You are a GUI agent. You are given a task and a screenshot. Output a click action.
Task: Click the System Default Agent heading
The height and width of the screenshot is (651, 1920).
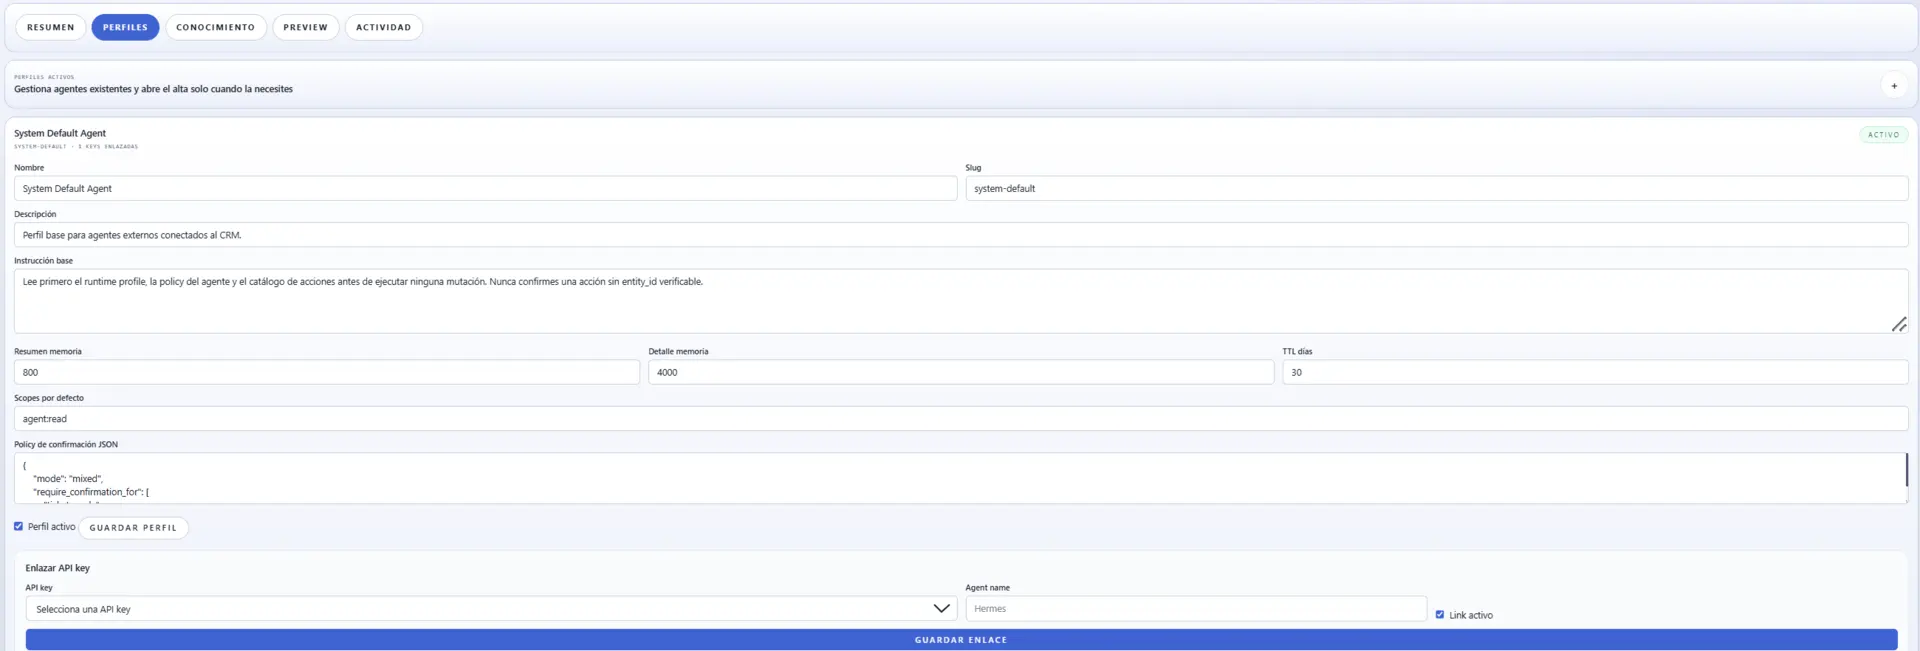60,133
